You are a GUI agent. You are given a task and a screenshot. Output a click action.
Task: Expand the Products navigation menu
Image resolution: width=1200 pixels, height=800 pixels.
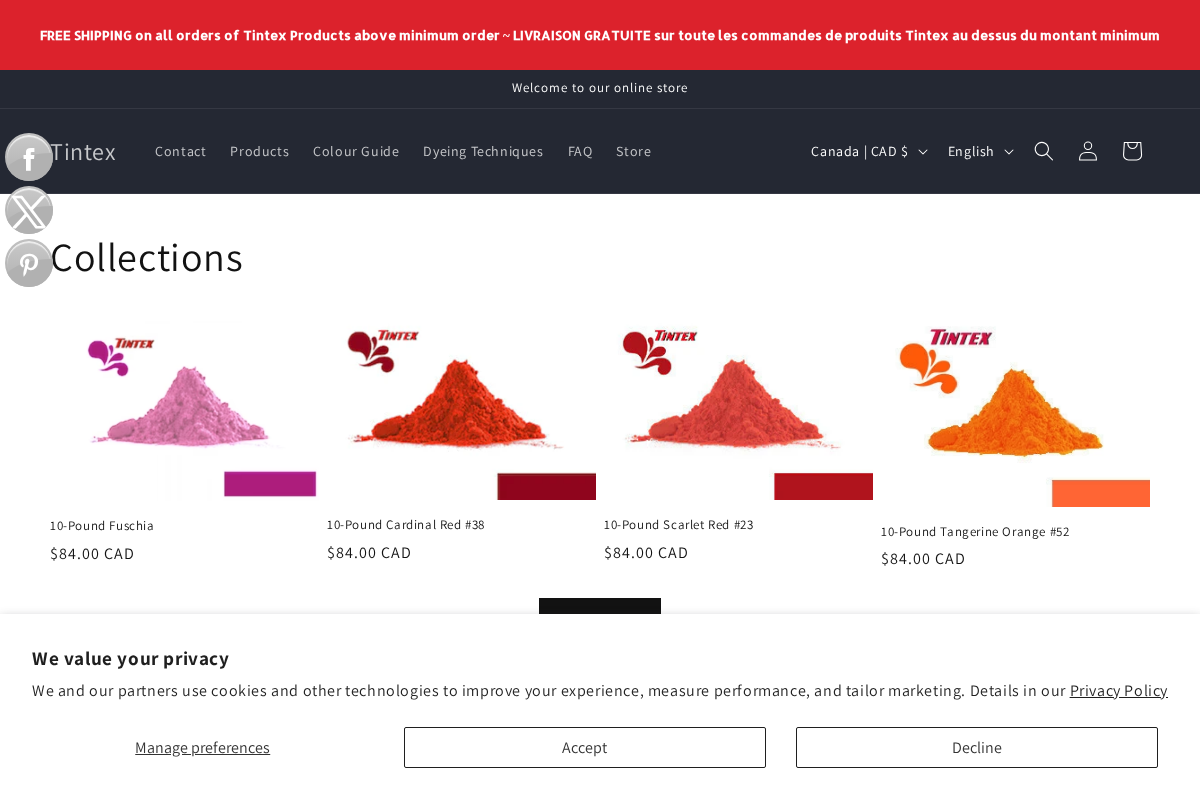[x=259, y=151]
